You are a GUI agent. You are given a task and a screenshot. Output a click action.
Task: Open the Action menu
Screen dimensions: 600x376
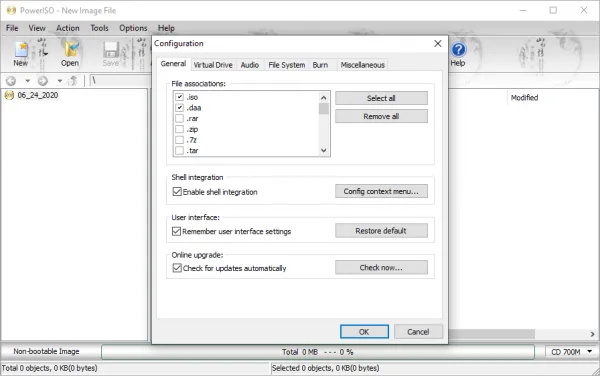[68, 28]
